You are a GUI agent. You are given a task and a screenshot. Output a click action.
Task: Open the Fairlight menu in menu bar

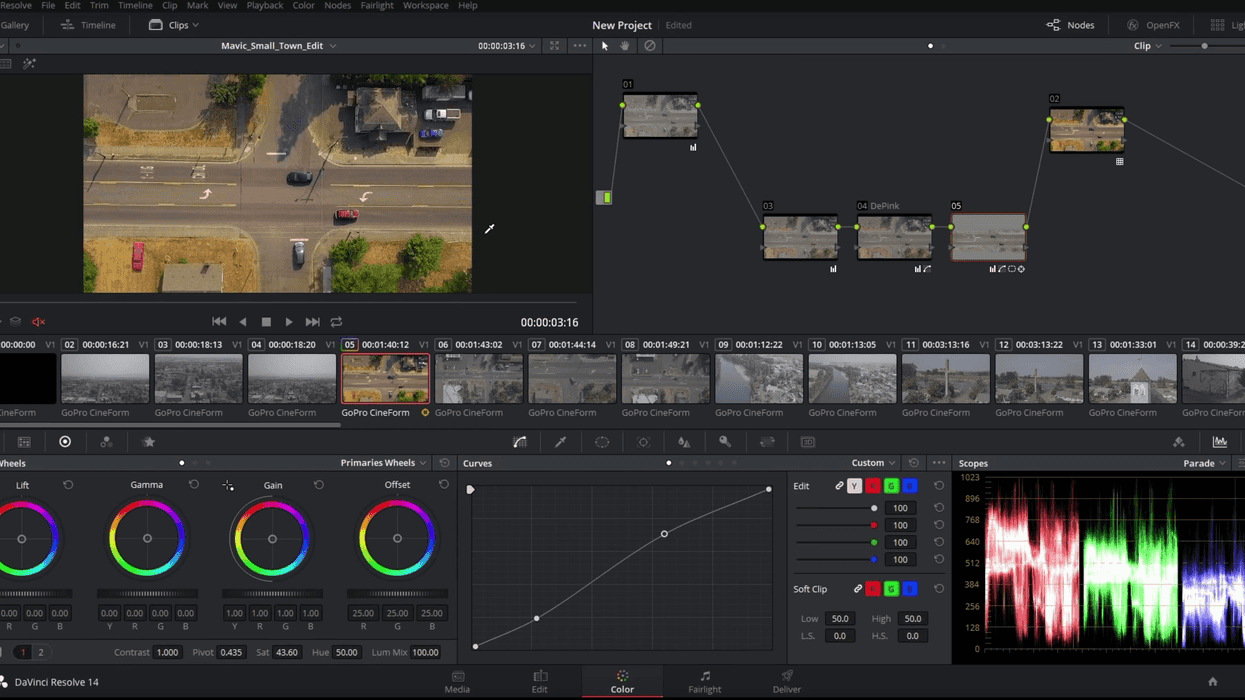pyautogui.click(x=377, y=6)
